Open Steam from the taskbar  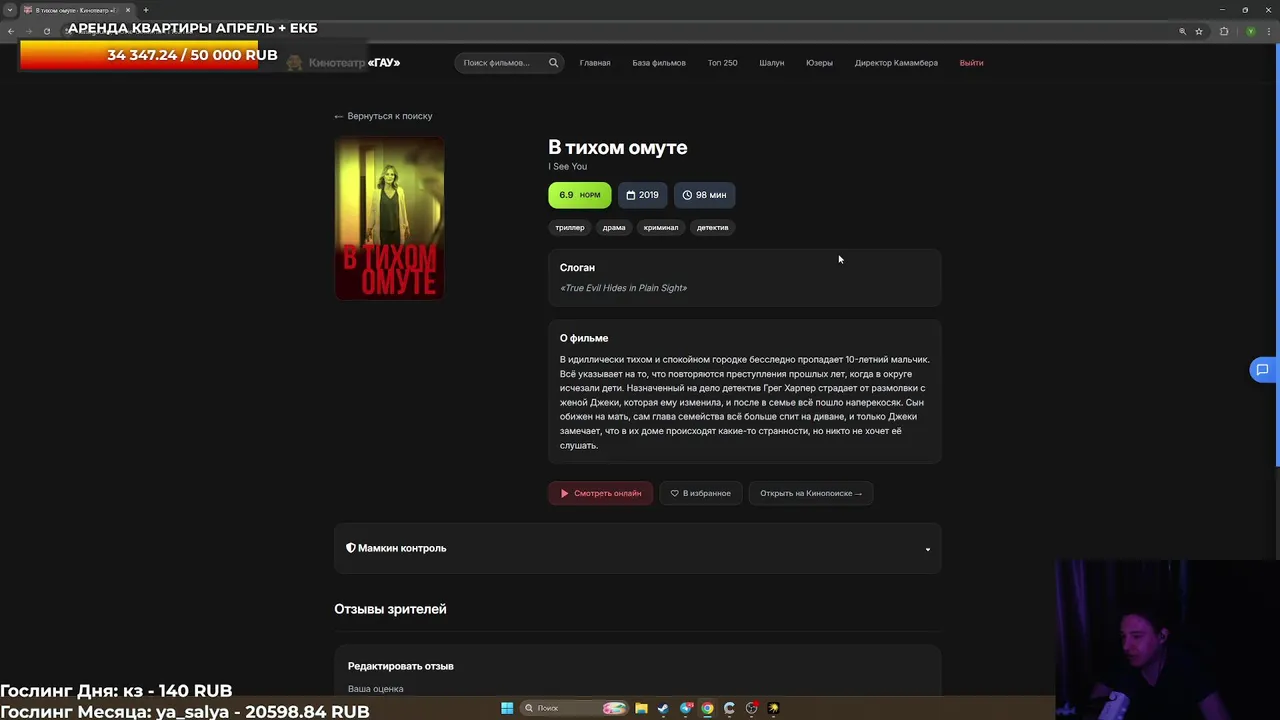pos(663,708)
